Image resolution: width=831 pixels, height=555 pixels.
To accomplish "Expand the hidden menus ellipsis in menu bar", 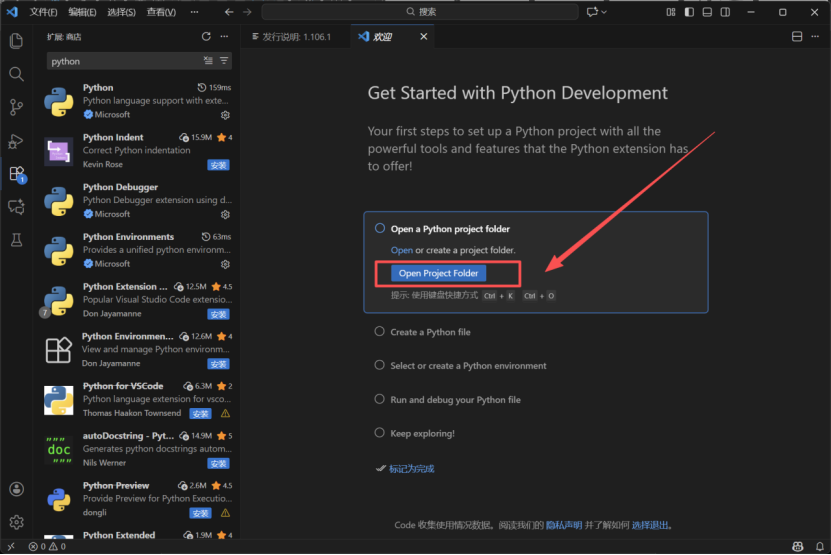I will 195,12.
